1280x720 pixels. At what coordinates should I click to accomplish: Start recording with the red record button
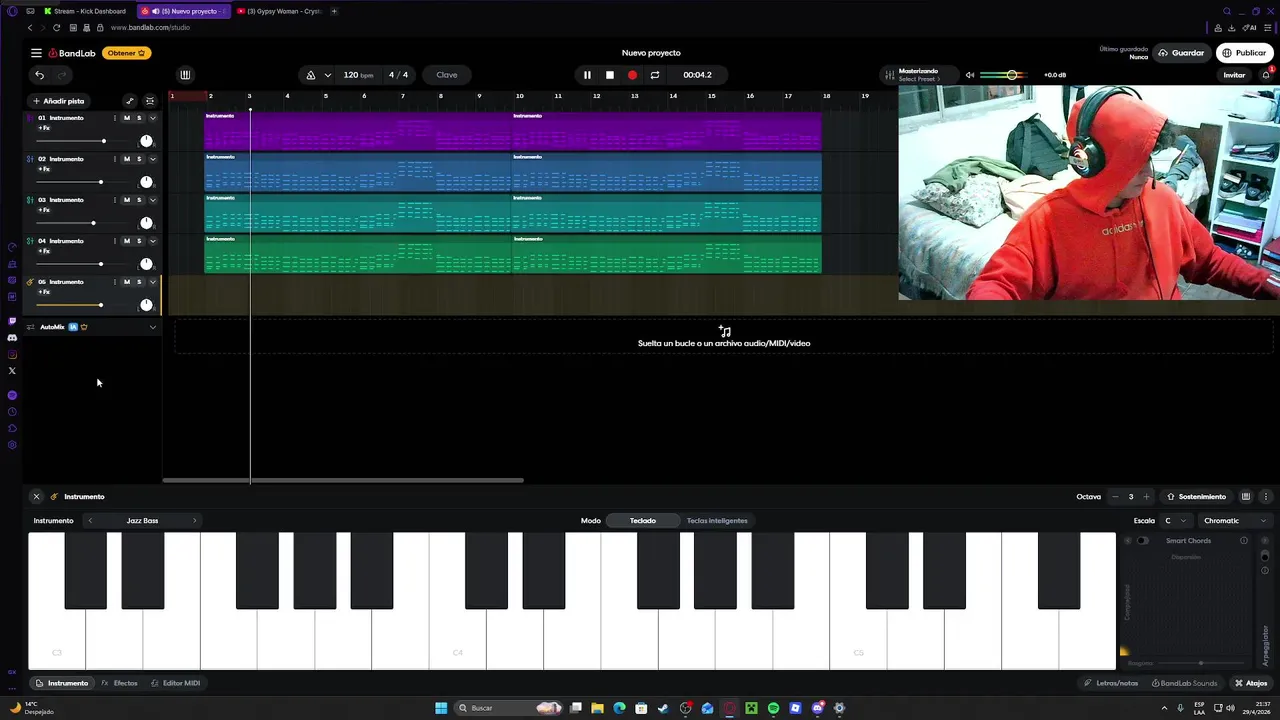pyautogui.click(x=632, y=75)
